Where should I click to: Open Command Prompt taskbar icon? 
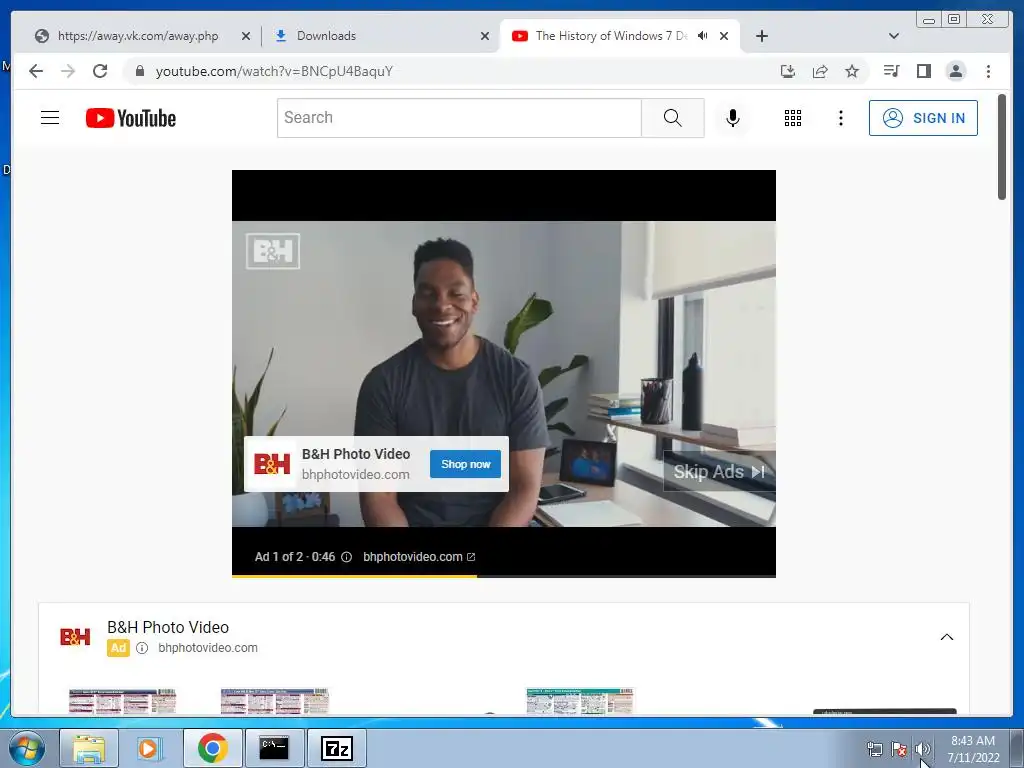pos(274,748)
